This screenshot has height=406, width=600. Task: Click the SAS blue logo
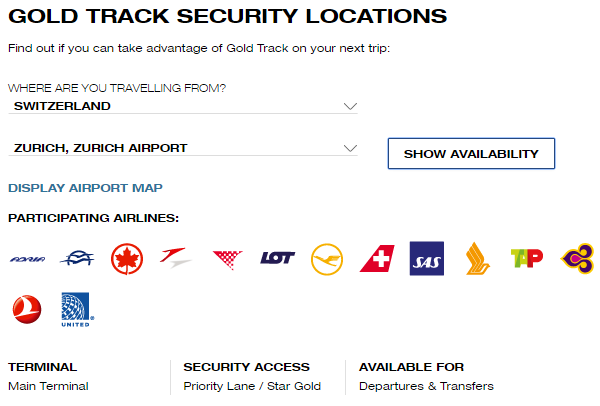pos(427,258)
